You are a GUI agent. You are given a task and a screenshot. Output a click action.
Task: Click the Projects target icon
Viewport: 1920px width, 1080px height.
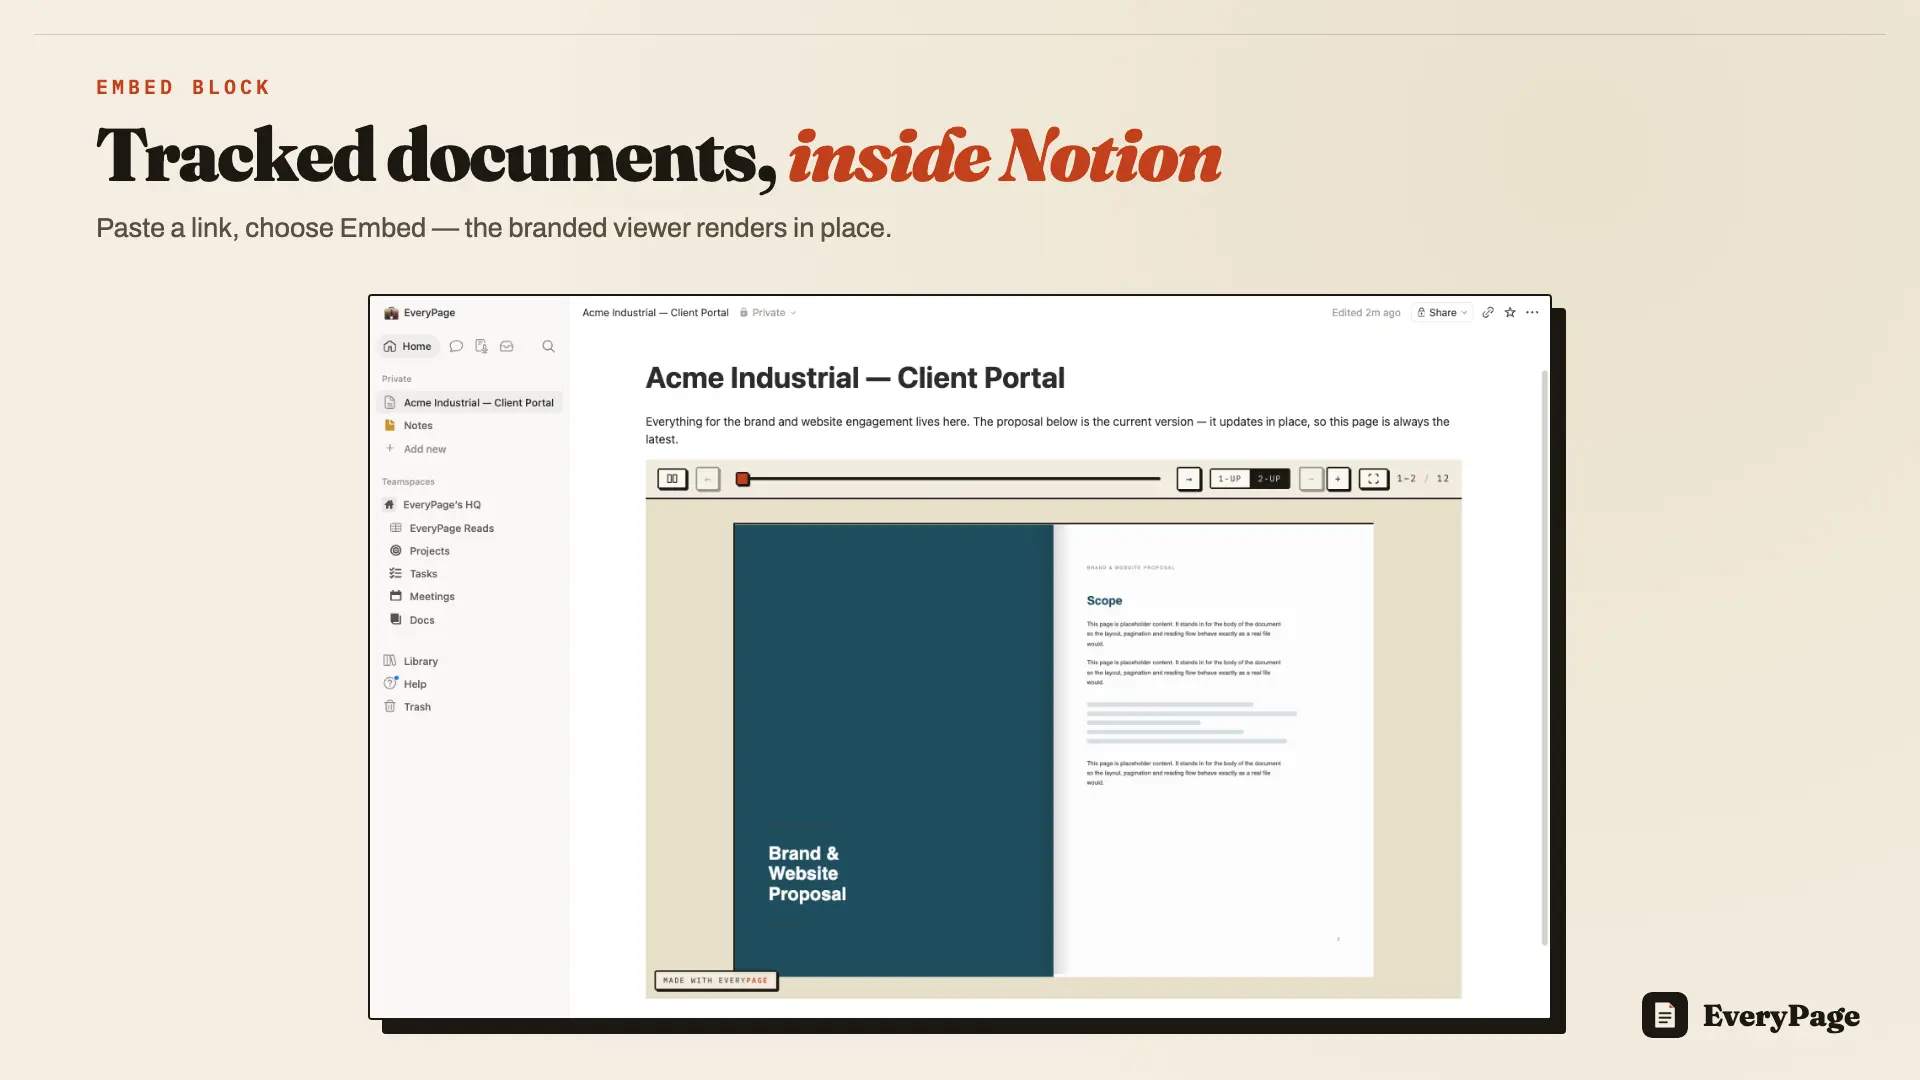(x=396, y=551)
